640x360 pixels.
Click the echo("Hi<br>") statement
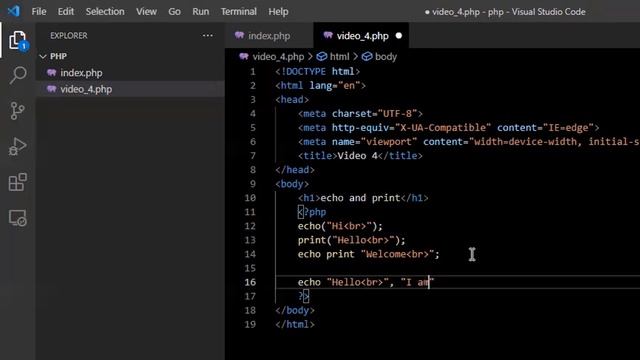[340, 226]
